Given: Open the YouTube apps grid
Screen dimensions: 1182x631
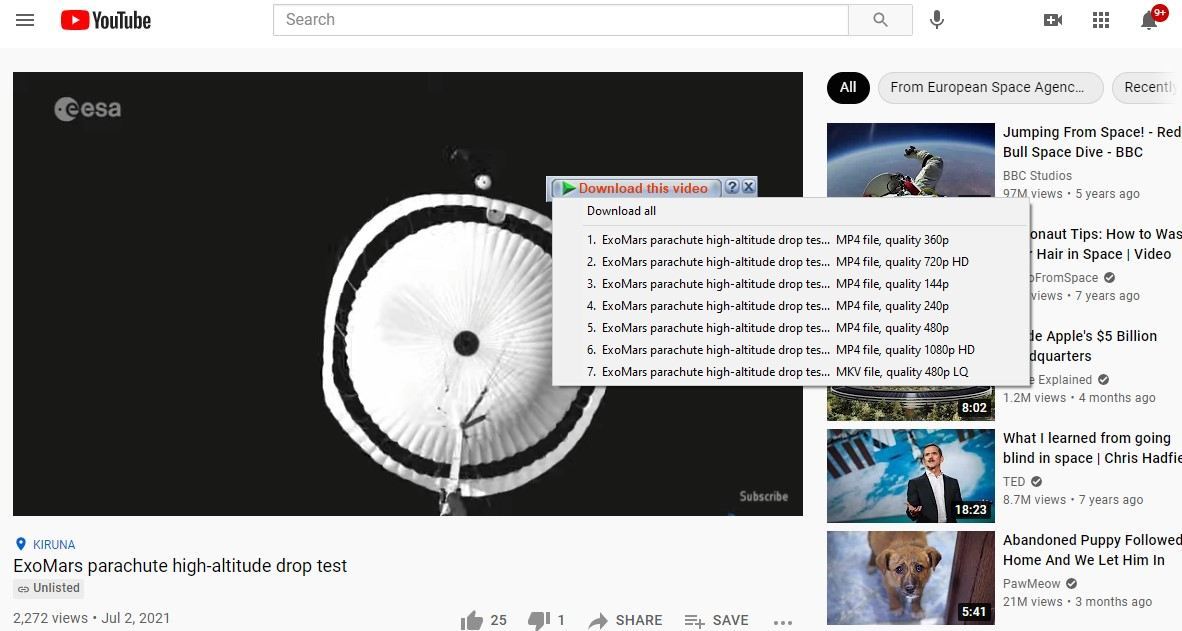Looking at the screenshot, I should (1101, 20).
